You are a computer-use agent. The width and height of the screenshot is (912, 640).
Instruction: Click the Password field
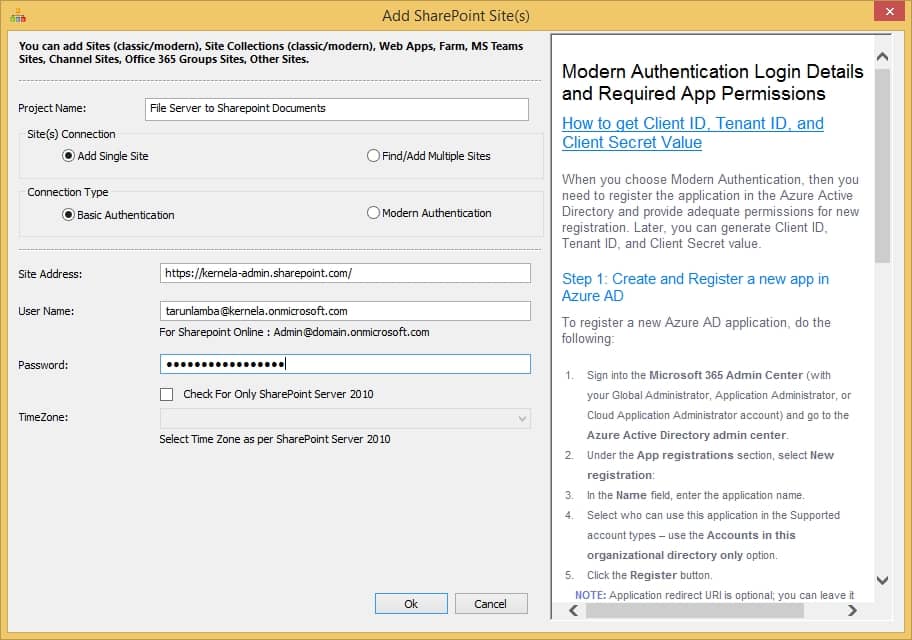point(345,364)
